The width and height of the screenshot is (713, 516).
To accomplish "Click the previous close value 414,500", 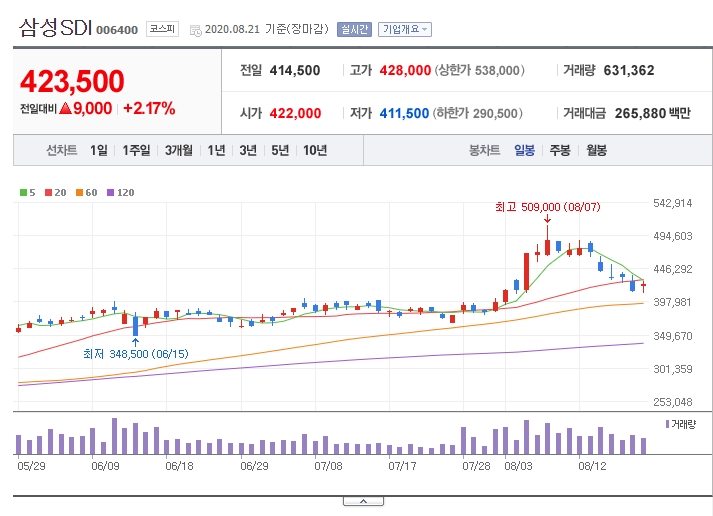I will 295,70.
